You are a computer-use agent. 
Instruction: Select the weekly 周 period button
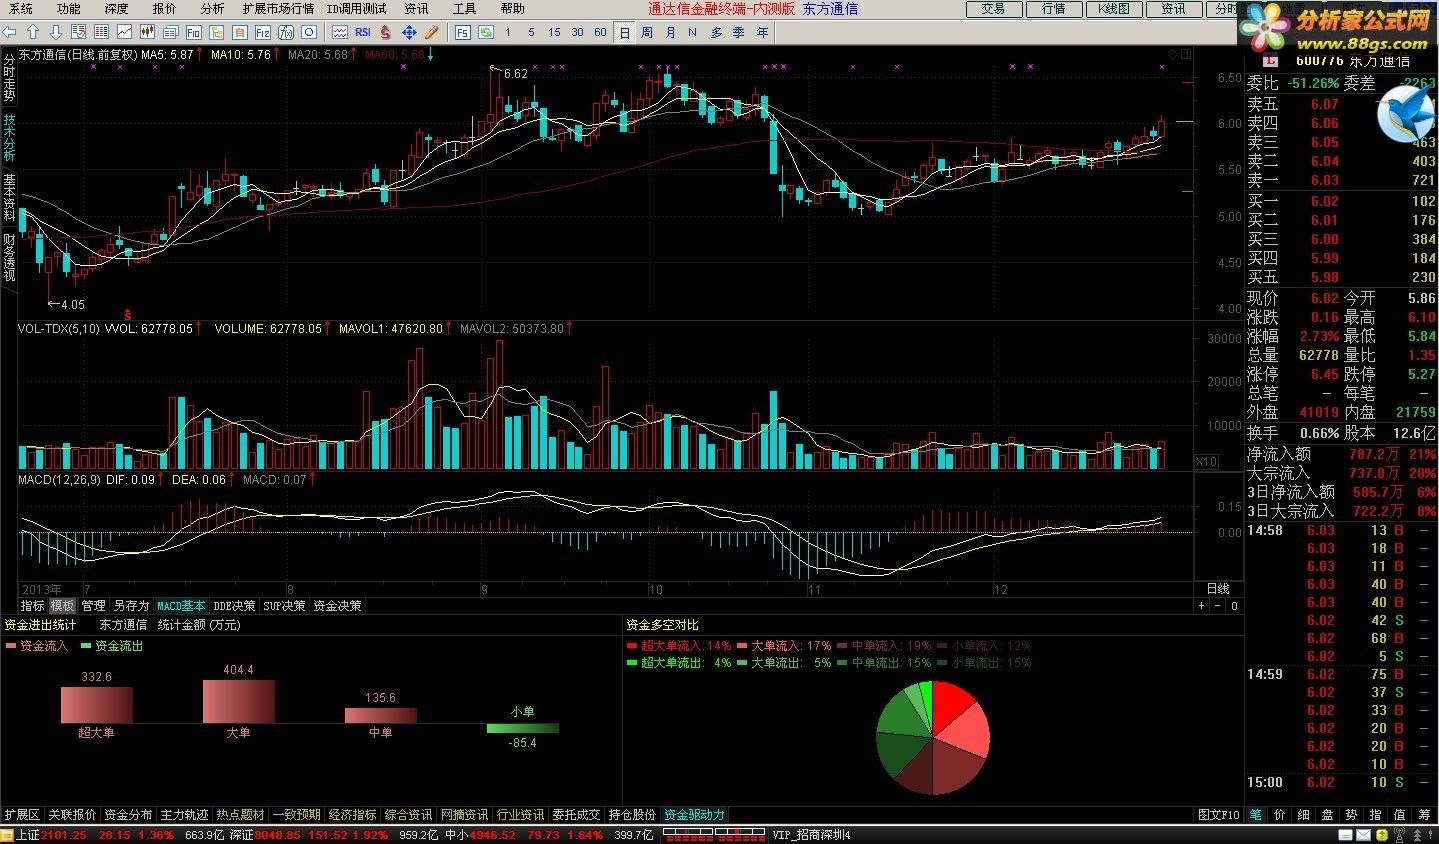click(x=647, y=33)
